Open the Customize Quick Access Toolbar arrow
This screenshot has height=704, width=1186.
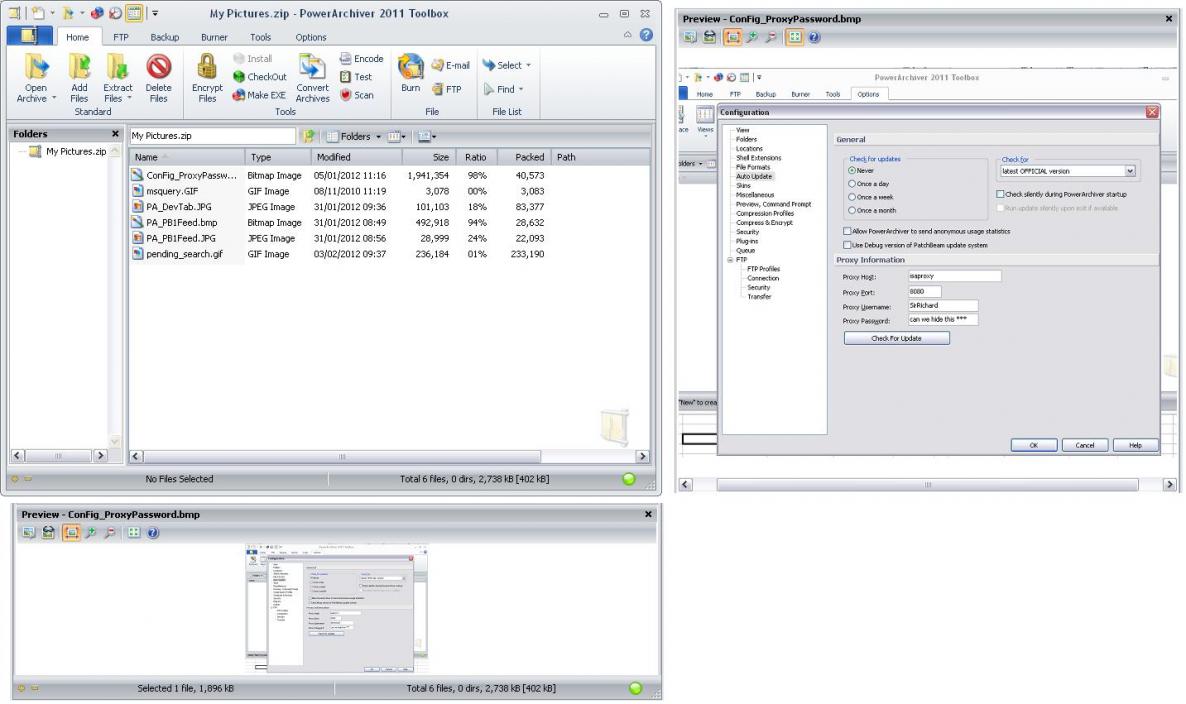pos(155,13)
